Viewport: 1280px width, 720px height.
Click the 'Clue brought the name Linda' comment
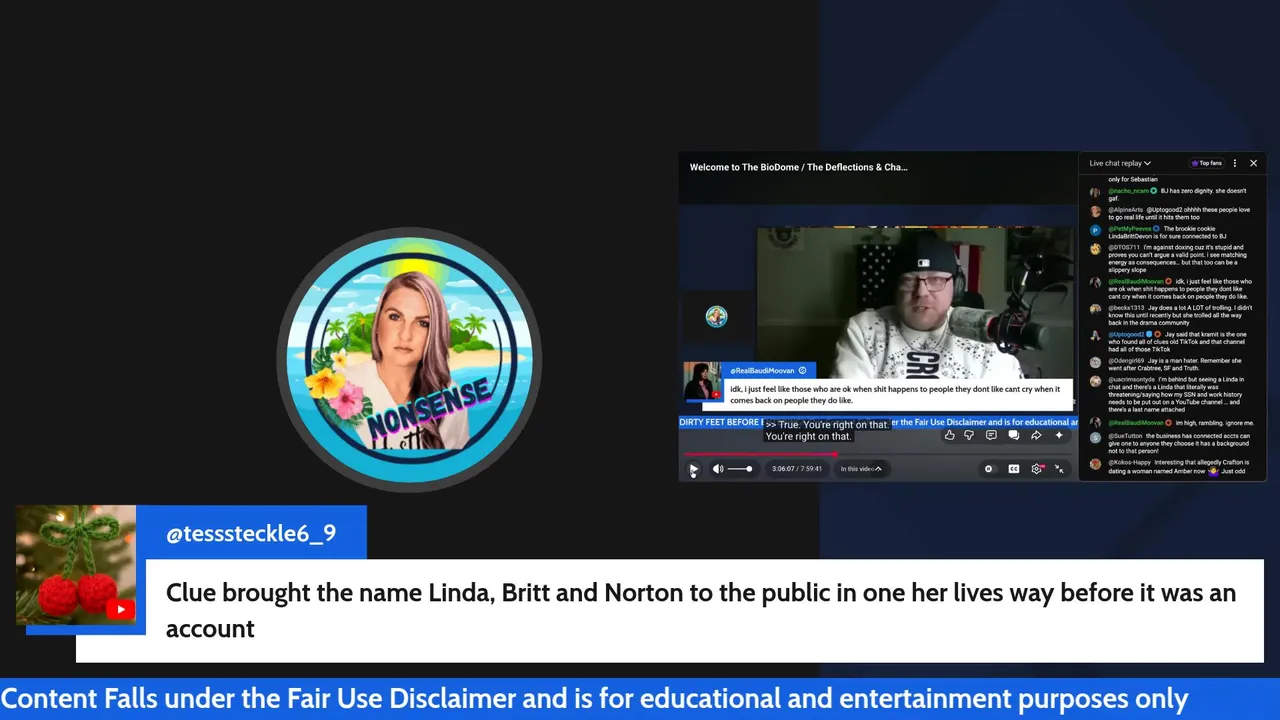pos(701,610)
